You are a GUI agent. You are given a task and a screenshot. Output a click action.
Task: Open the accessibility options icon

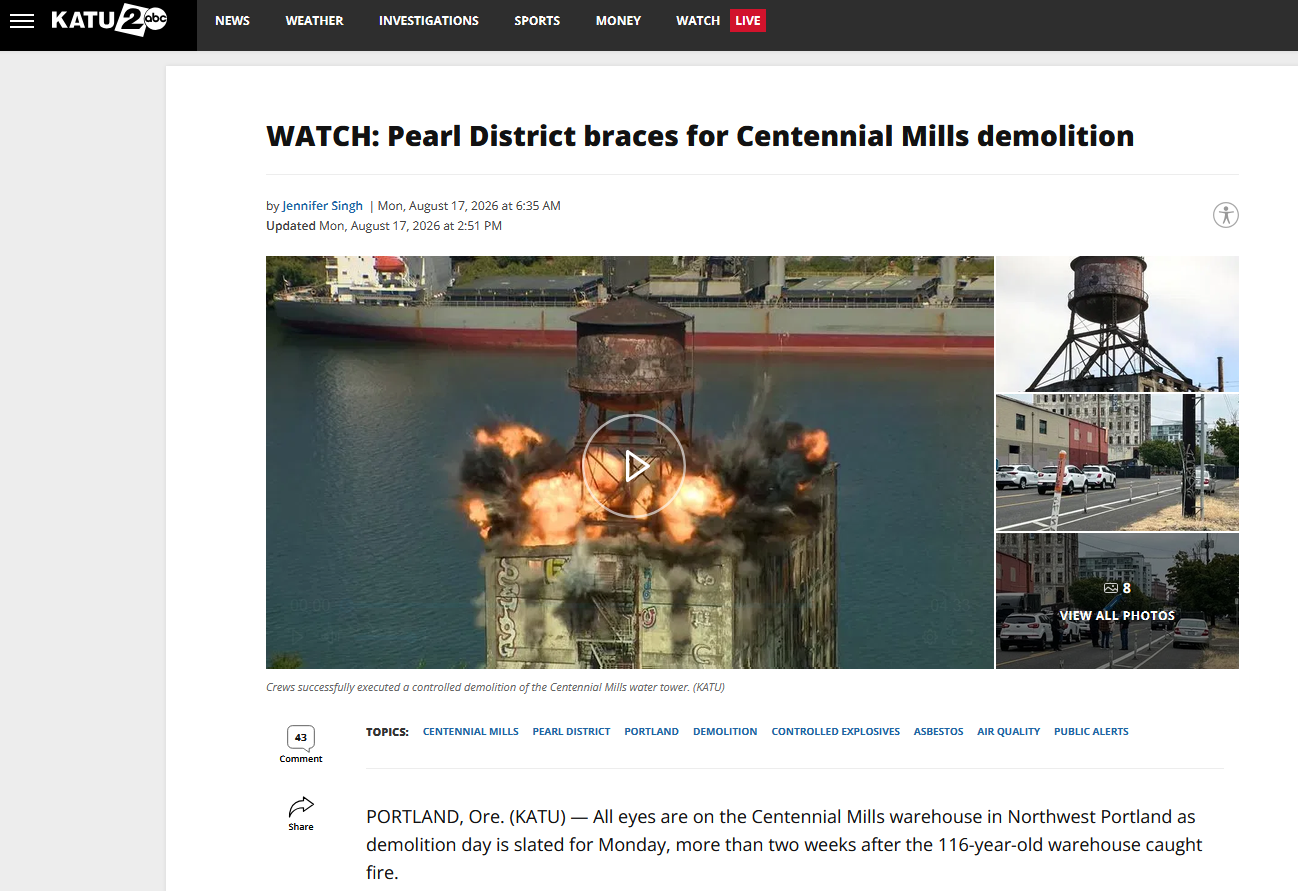pyautogui.click(x=1225, y=215)
